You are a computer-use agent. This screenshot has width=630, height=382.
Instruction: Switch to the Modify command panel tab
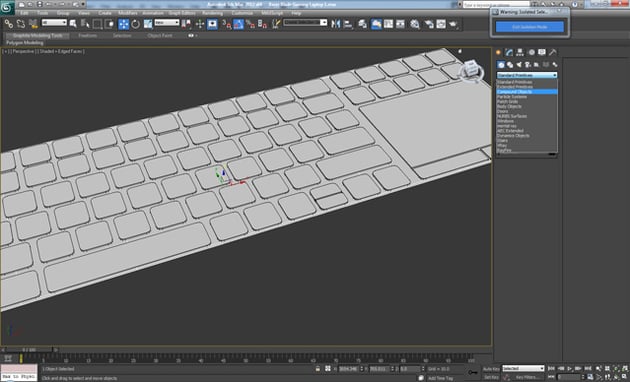pos(509,52)
